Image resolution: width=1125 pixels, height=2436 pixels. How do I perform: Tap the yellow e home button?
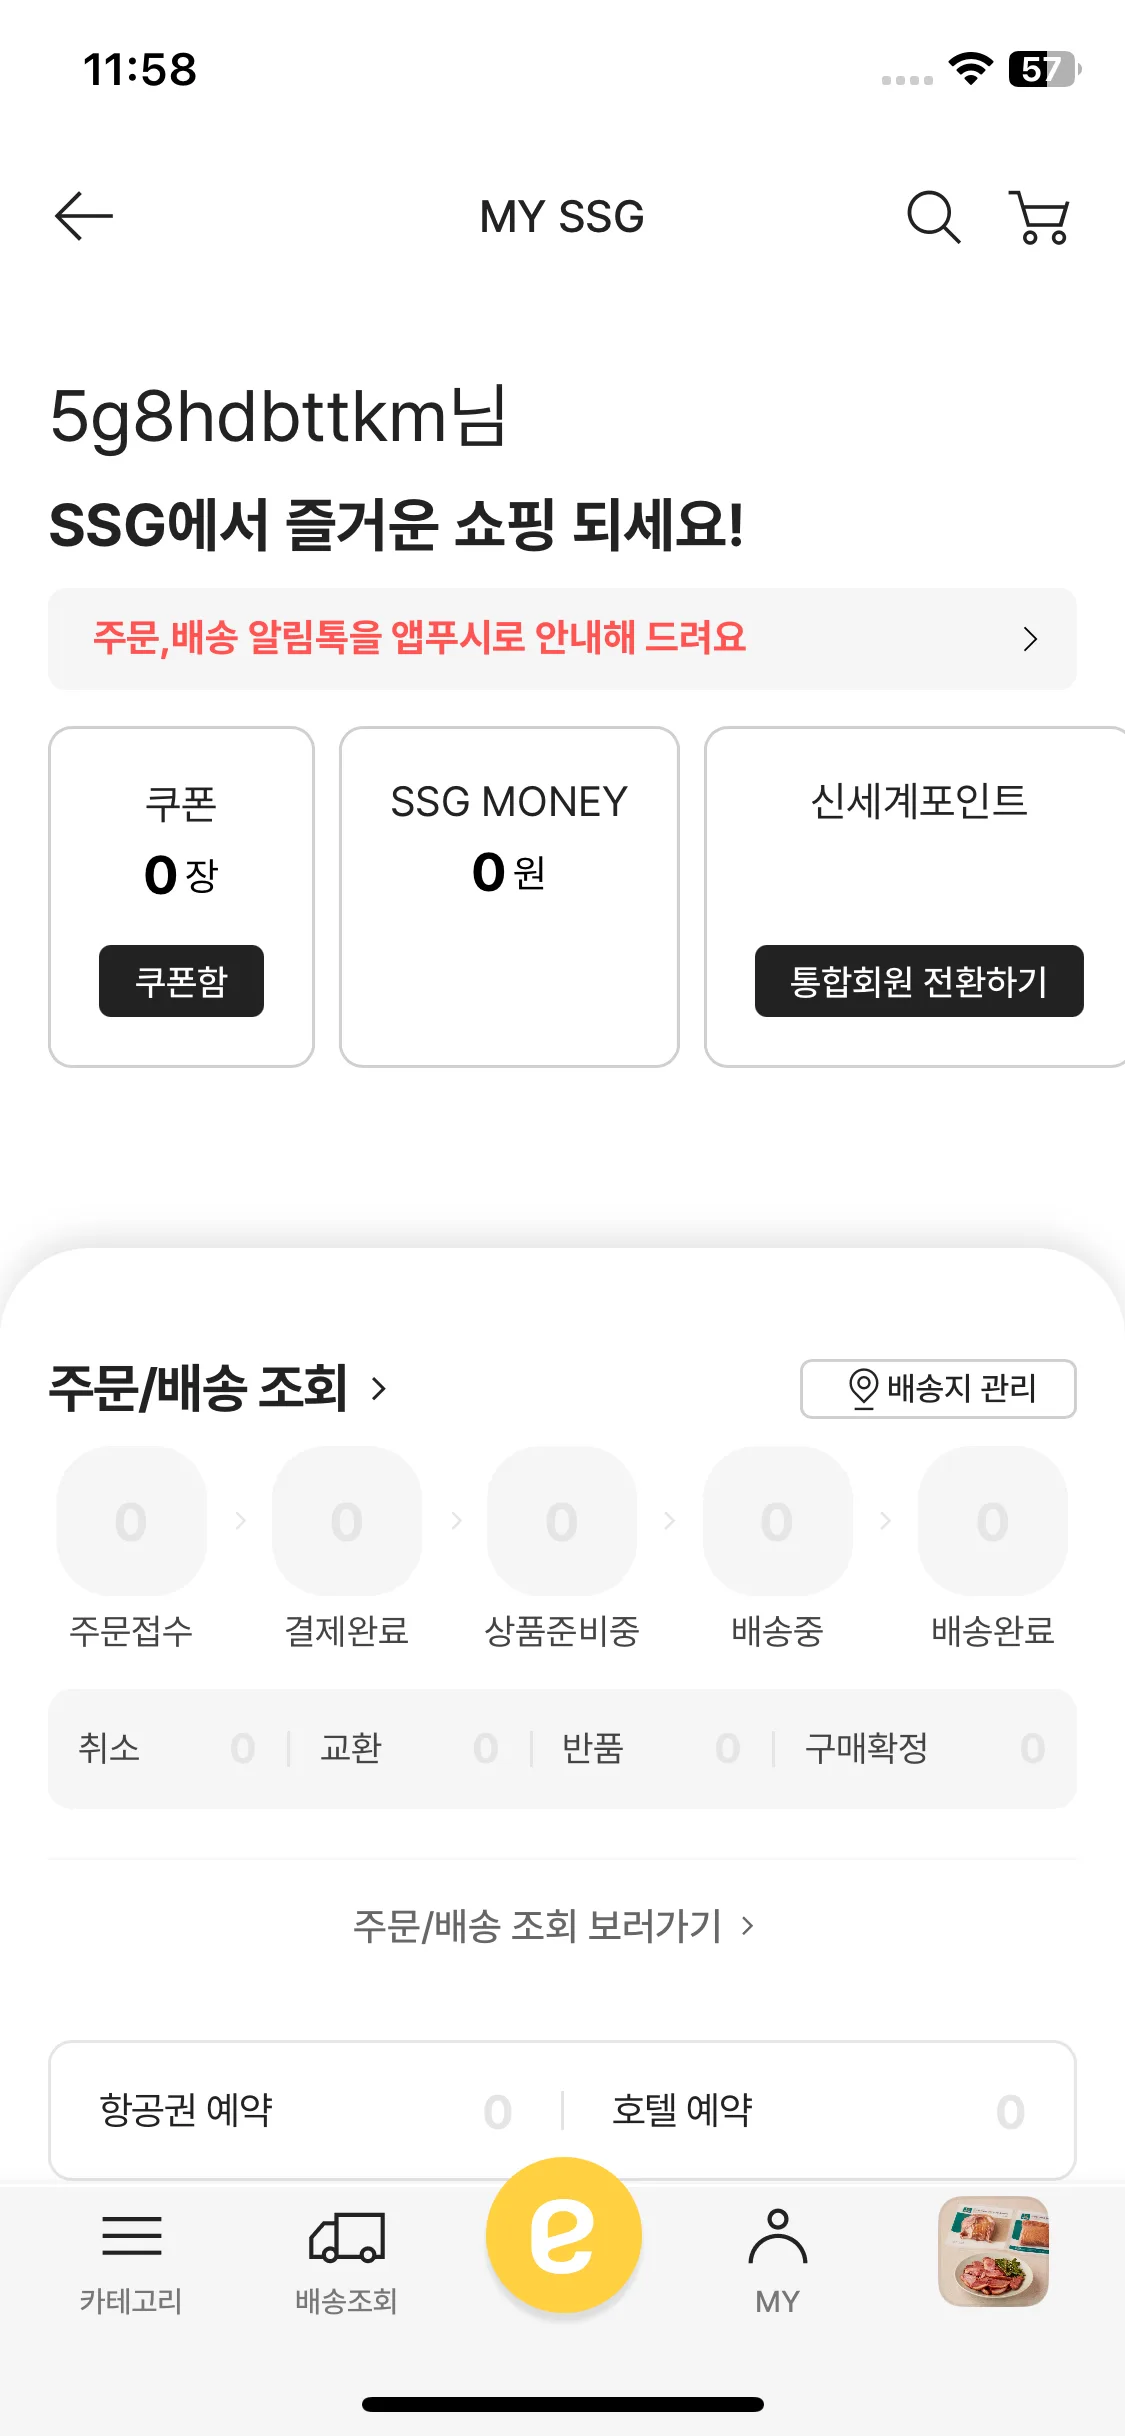(x=563, y=2235)
